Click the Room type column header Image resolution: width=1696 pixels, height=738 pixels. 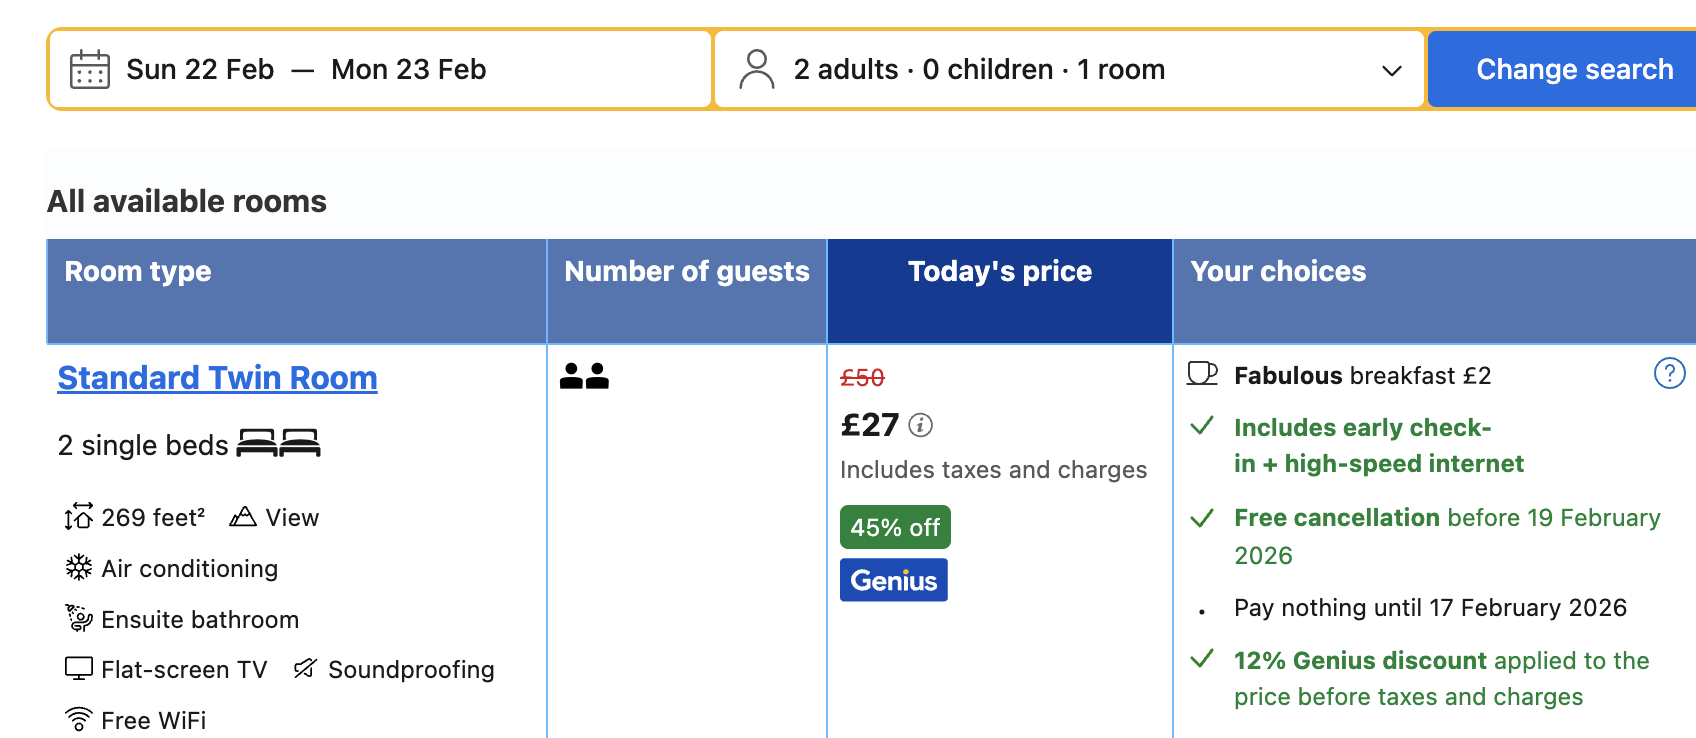138,272
